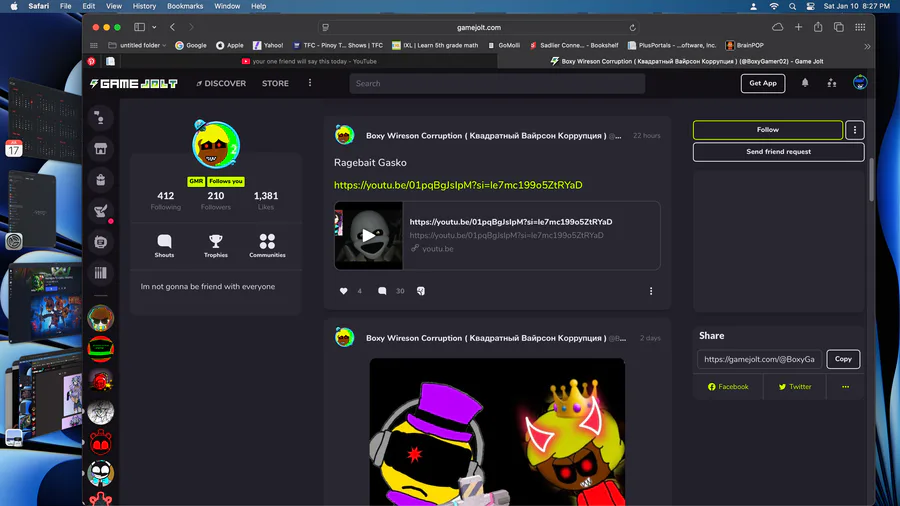Open iCloud tabs icon in Safari toolbar

tap(777, 27)
